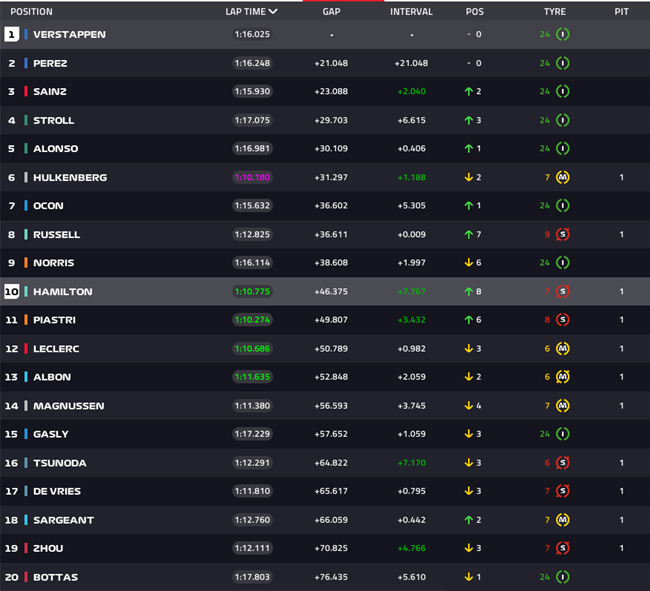The width and height of the screenshot is (650, 591).
Task: Click Leclerc's red team colour bar
Action: [26, 349]
